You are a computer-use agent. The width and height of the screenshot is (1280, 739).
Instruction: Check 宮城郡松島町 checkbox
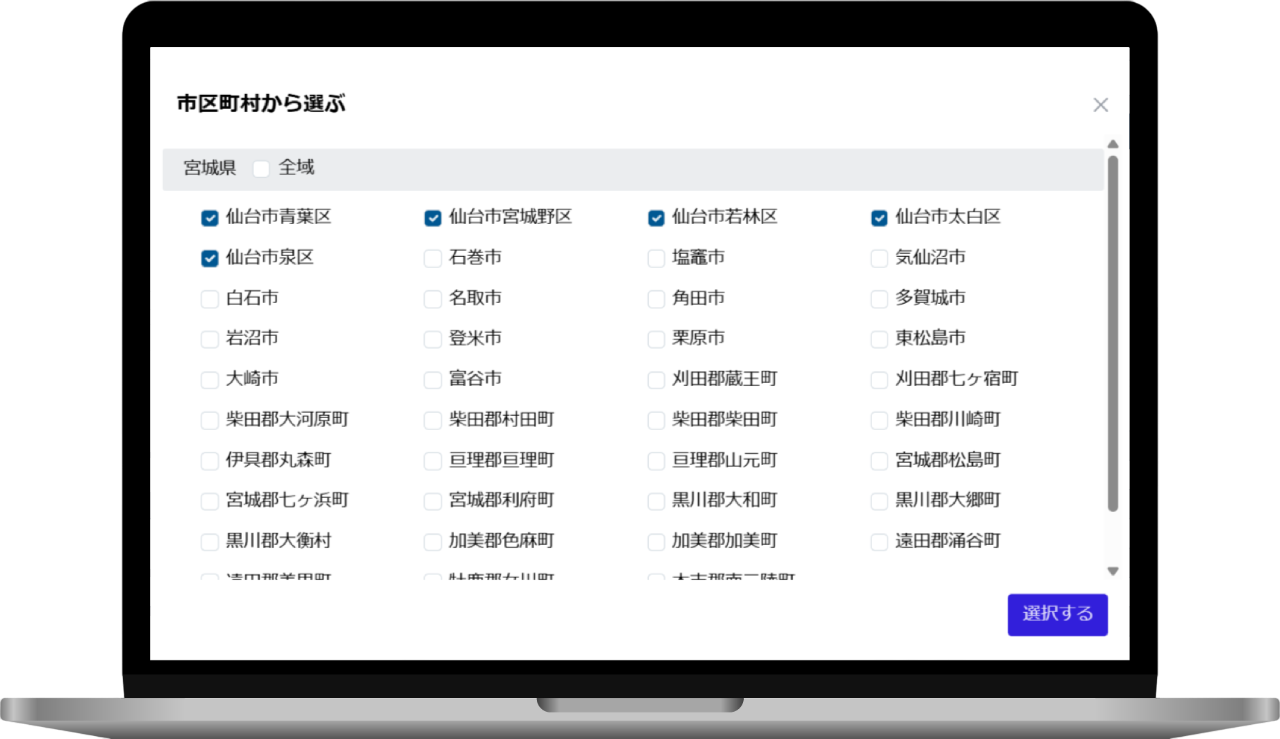pyautogui.click(x=879, y=461)
